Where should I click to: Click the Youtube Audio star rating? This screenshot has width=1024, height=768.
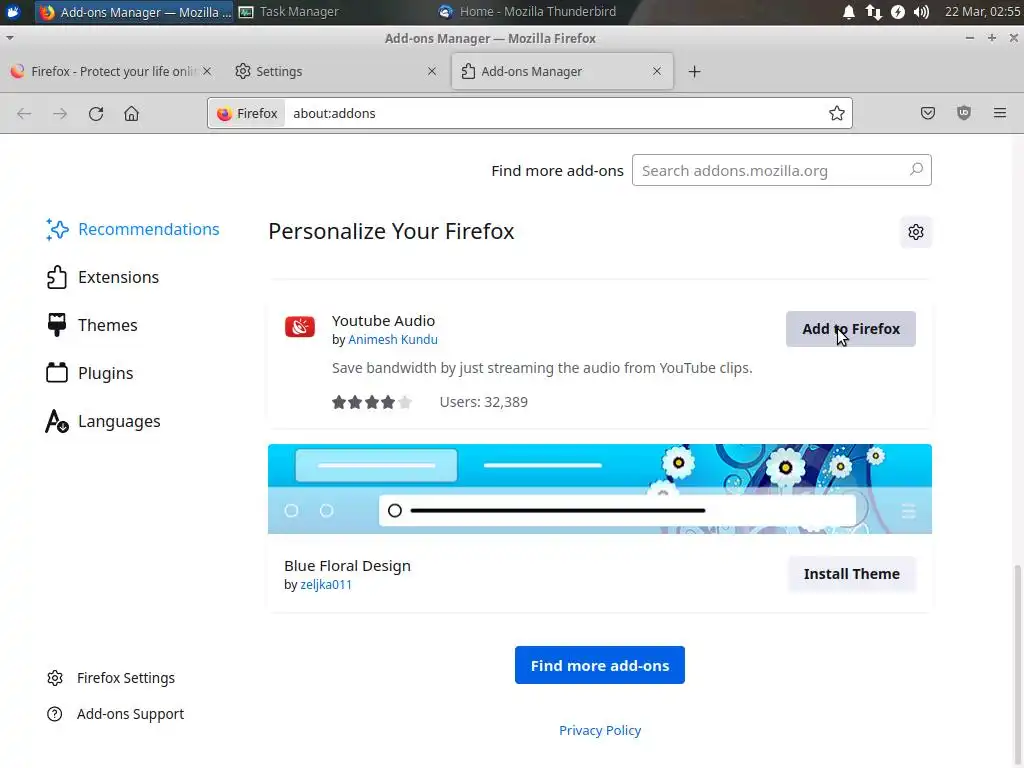point(372,402)
